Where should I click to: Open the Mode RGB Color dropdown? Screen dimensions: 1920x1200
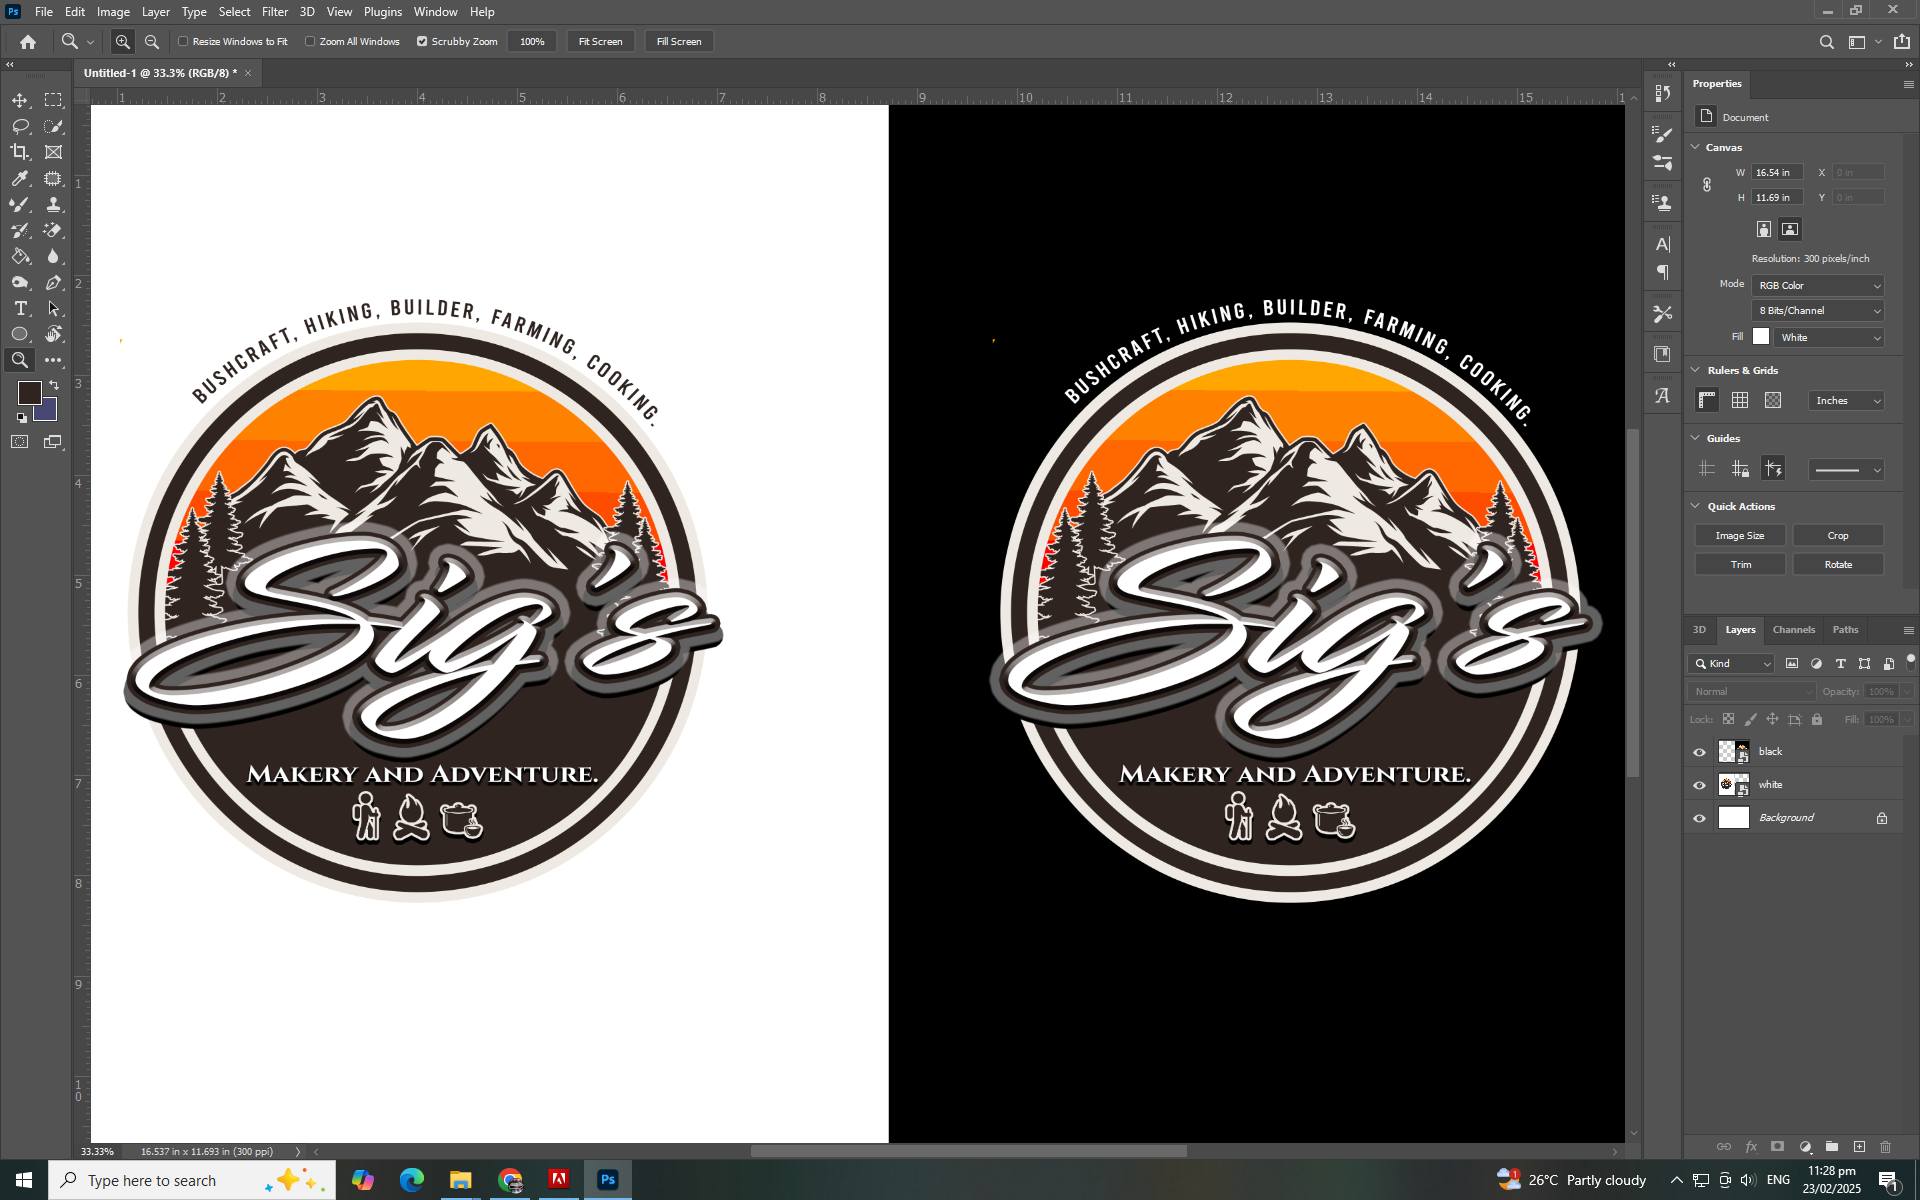(1818, 286)
